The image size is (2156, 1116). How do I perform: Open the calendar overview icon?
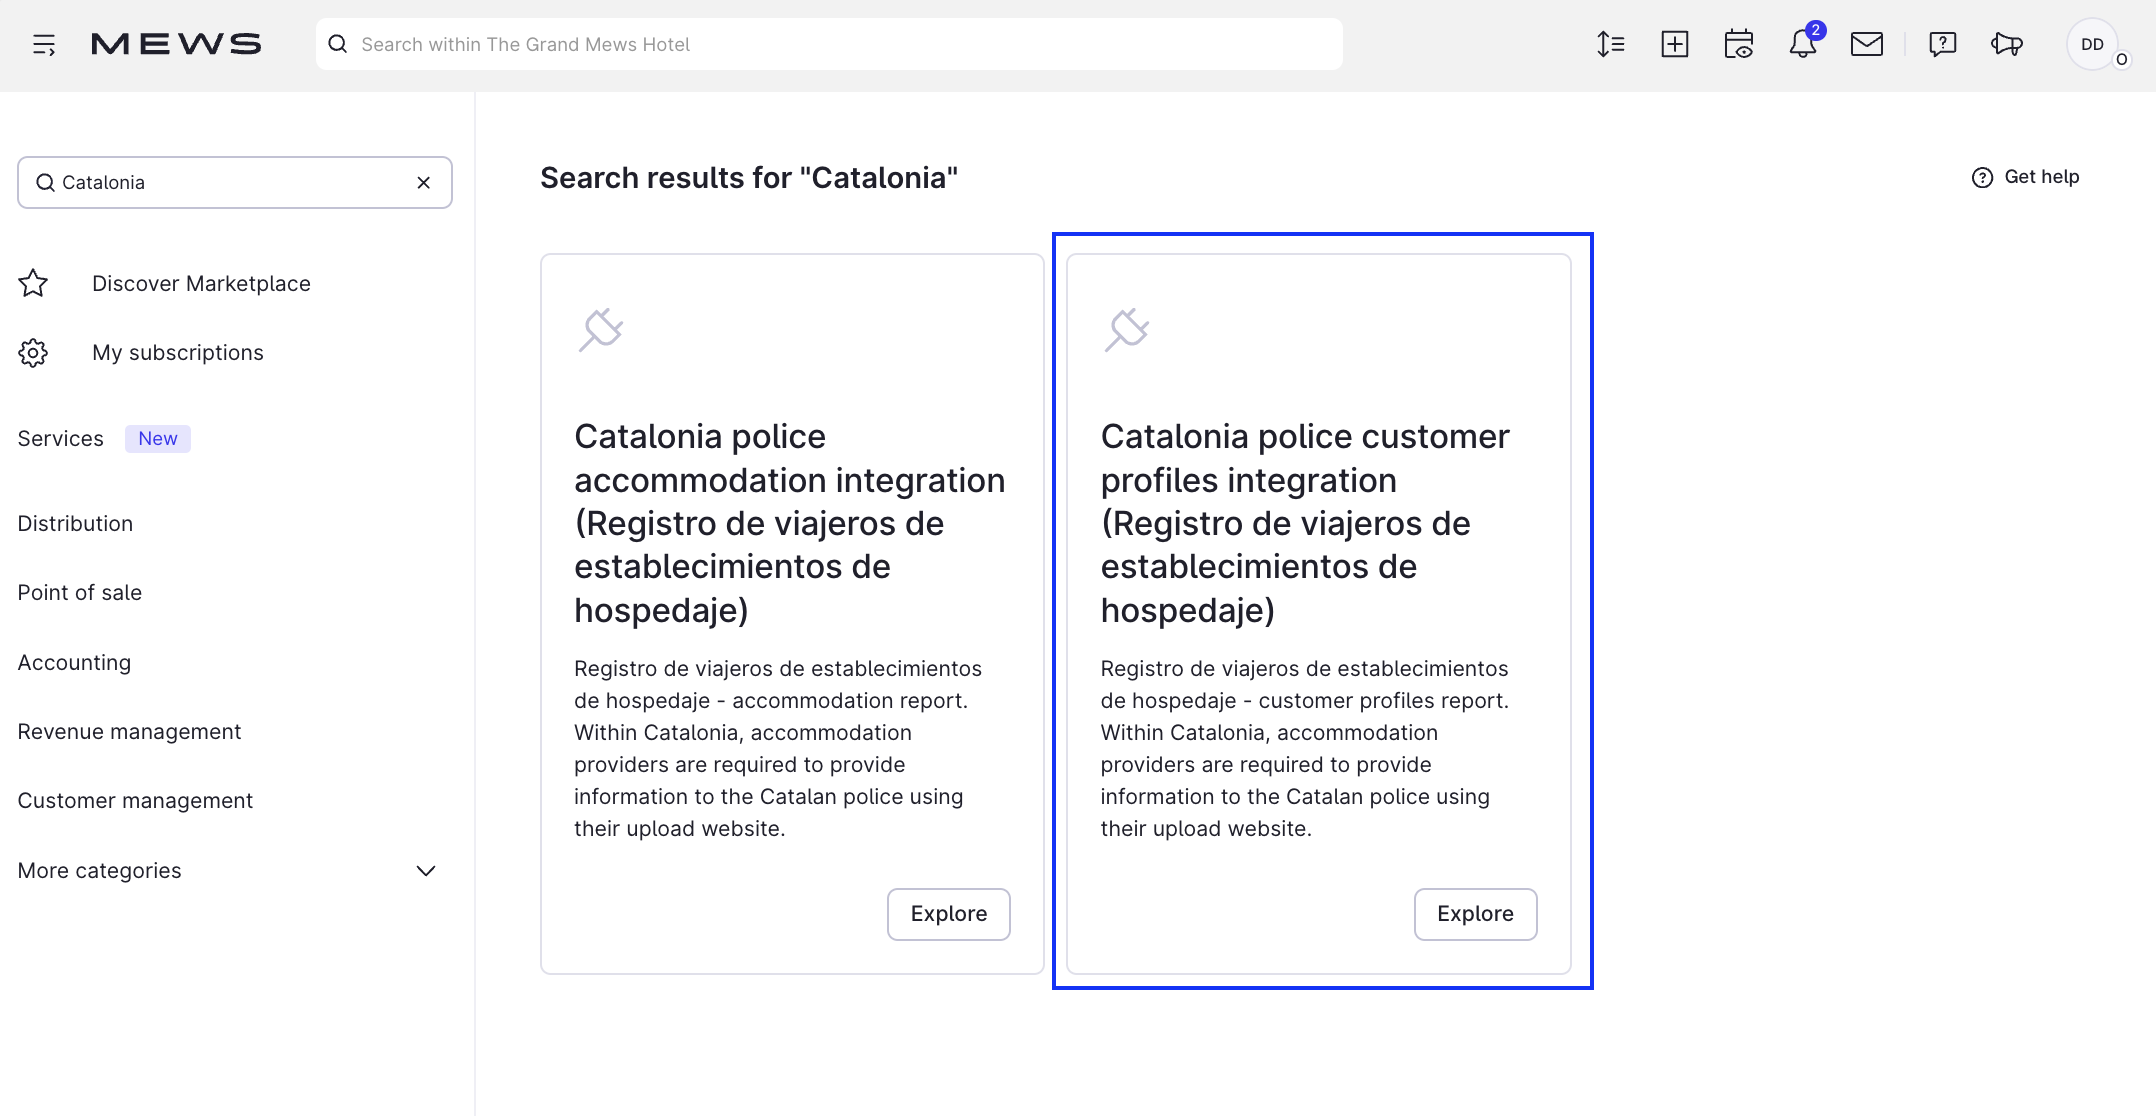pyautogui.click(x=1739, y=44)
